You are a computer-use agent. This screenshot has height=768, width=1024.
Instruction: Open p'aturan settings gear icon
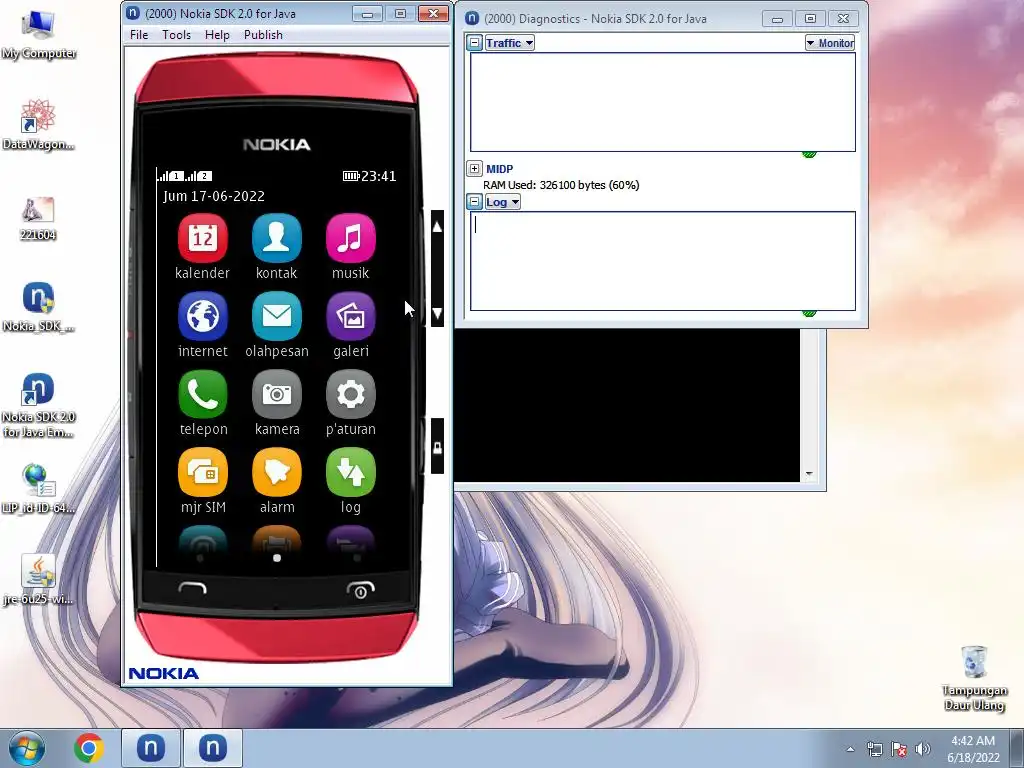point(351,394)
